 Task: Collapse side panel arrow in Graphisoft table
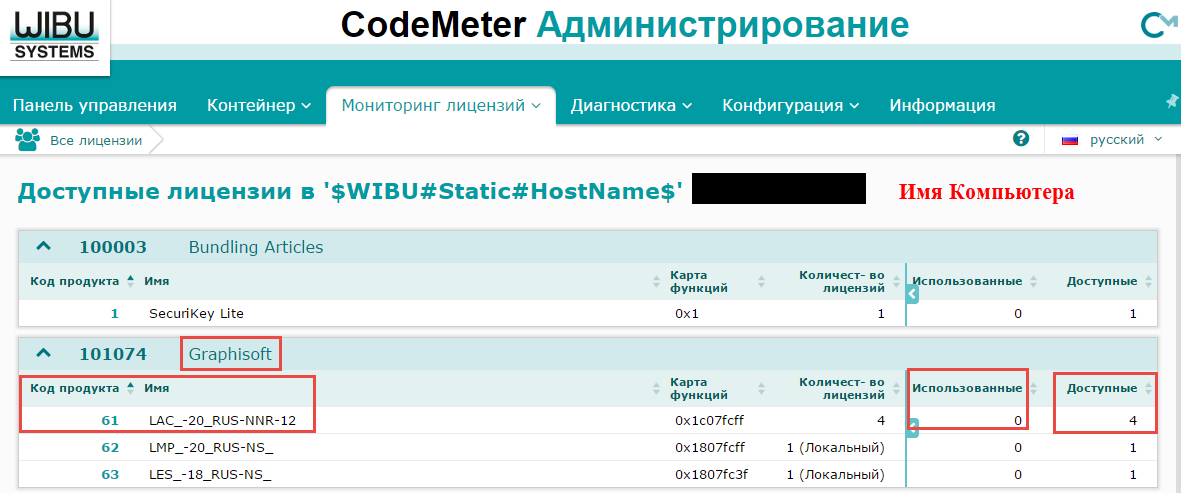(x=912, y=428)
